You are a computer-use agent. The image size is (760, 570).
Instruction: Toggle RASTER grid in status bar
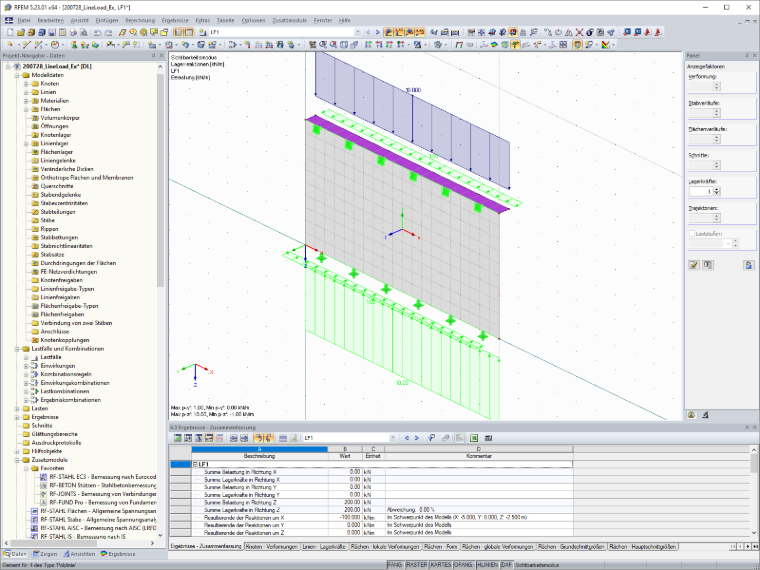coord(416,565)
